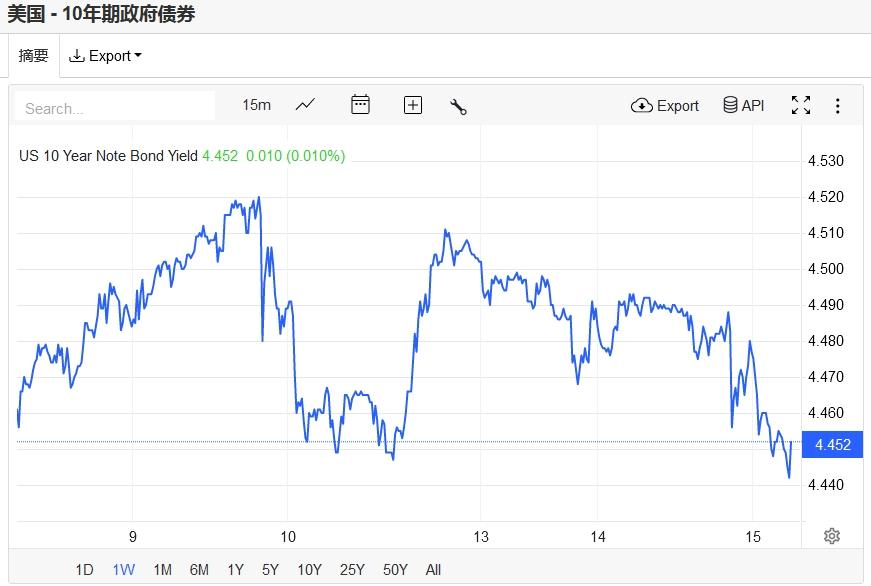Enter fullscreen chart mode
The width and height of the screenshot is (871, 586).
[800, 105]
